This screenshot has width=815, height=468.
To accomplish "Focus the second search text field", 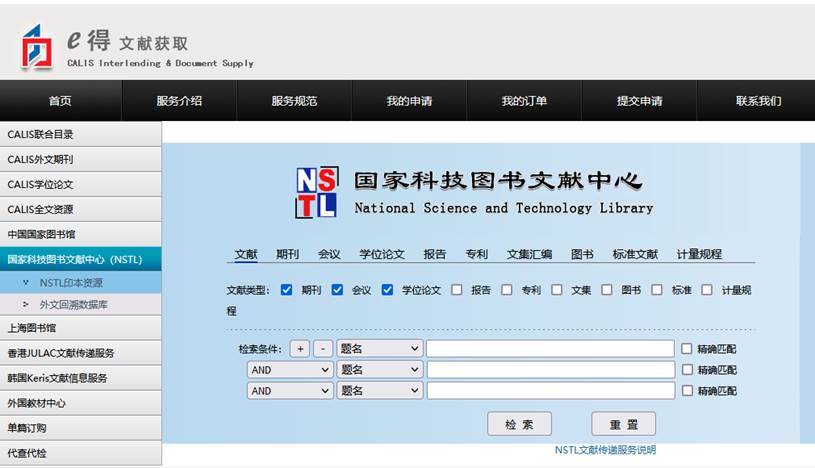I will 550,369.
